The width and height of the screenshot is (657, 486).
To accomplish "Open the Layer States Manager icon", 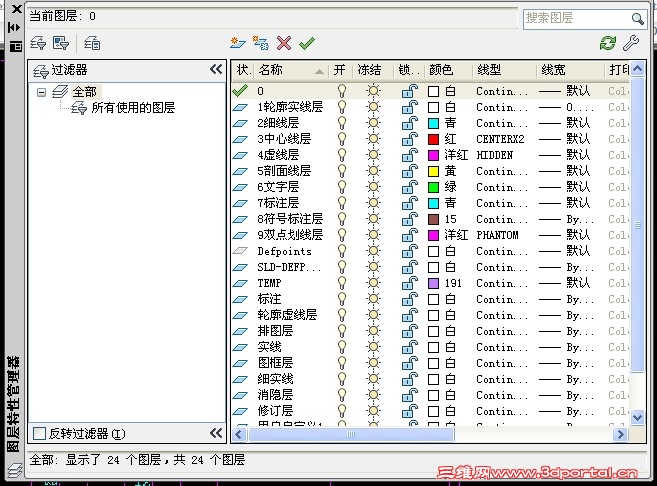I will click(x=92, y=43).
